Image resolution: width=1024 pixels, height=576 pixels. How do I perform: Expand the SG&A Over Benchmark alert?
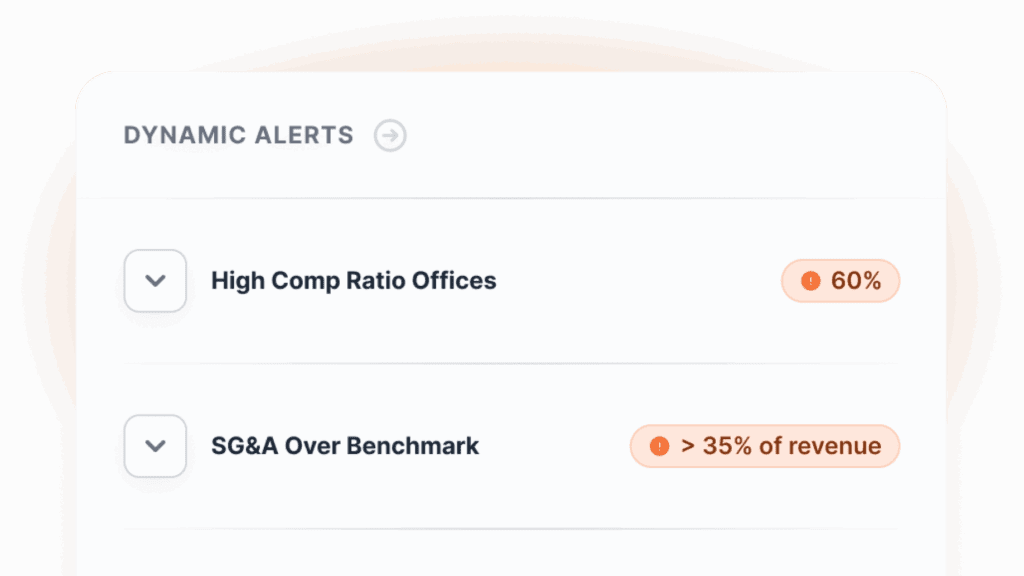click(155, 446)
